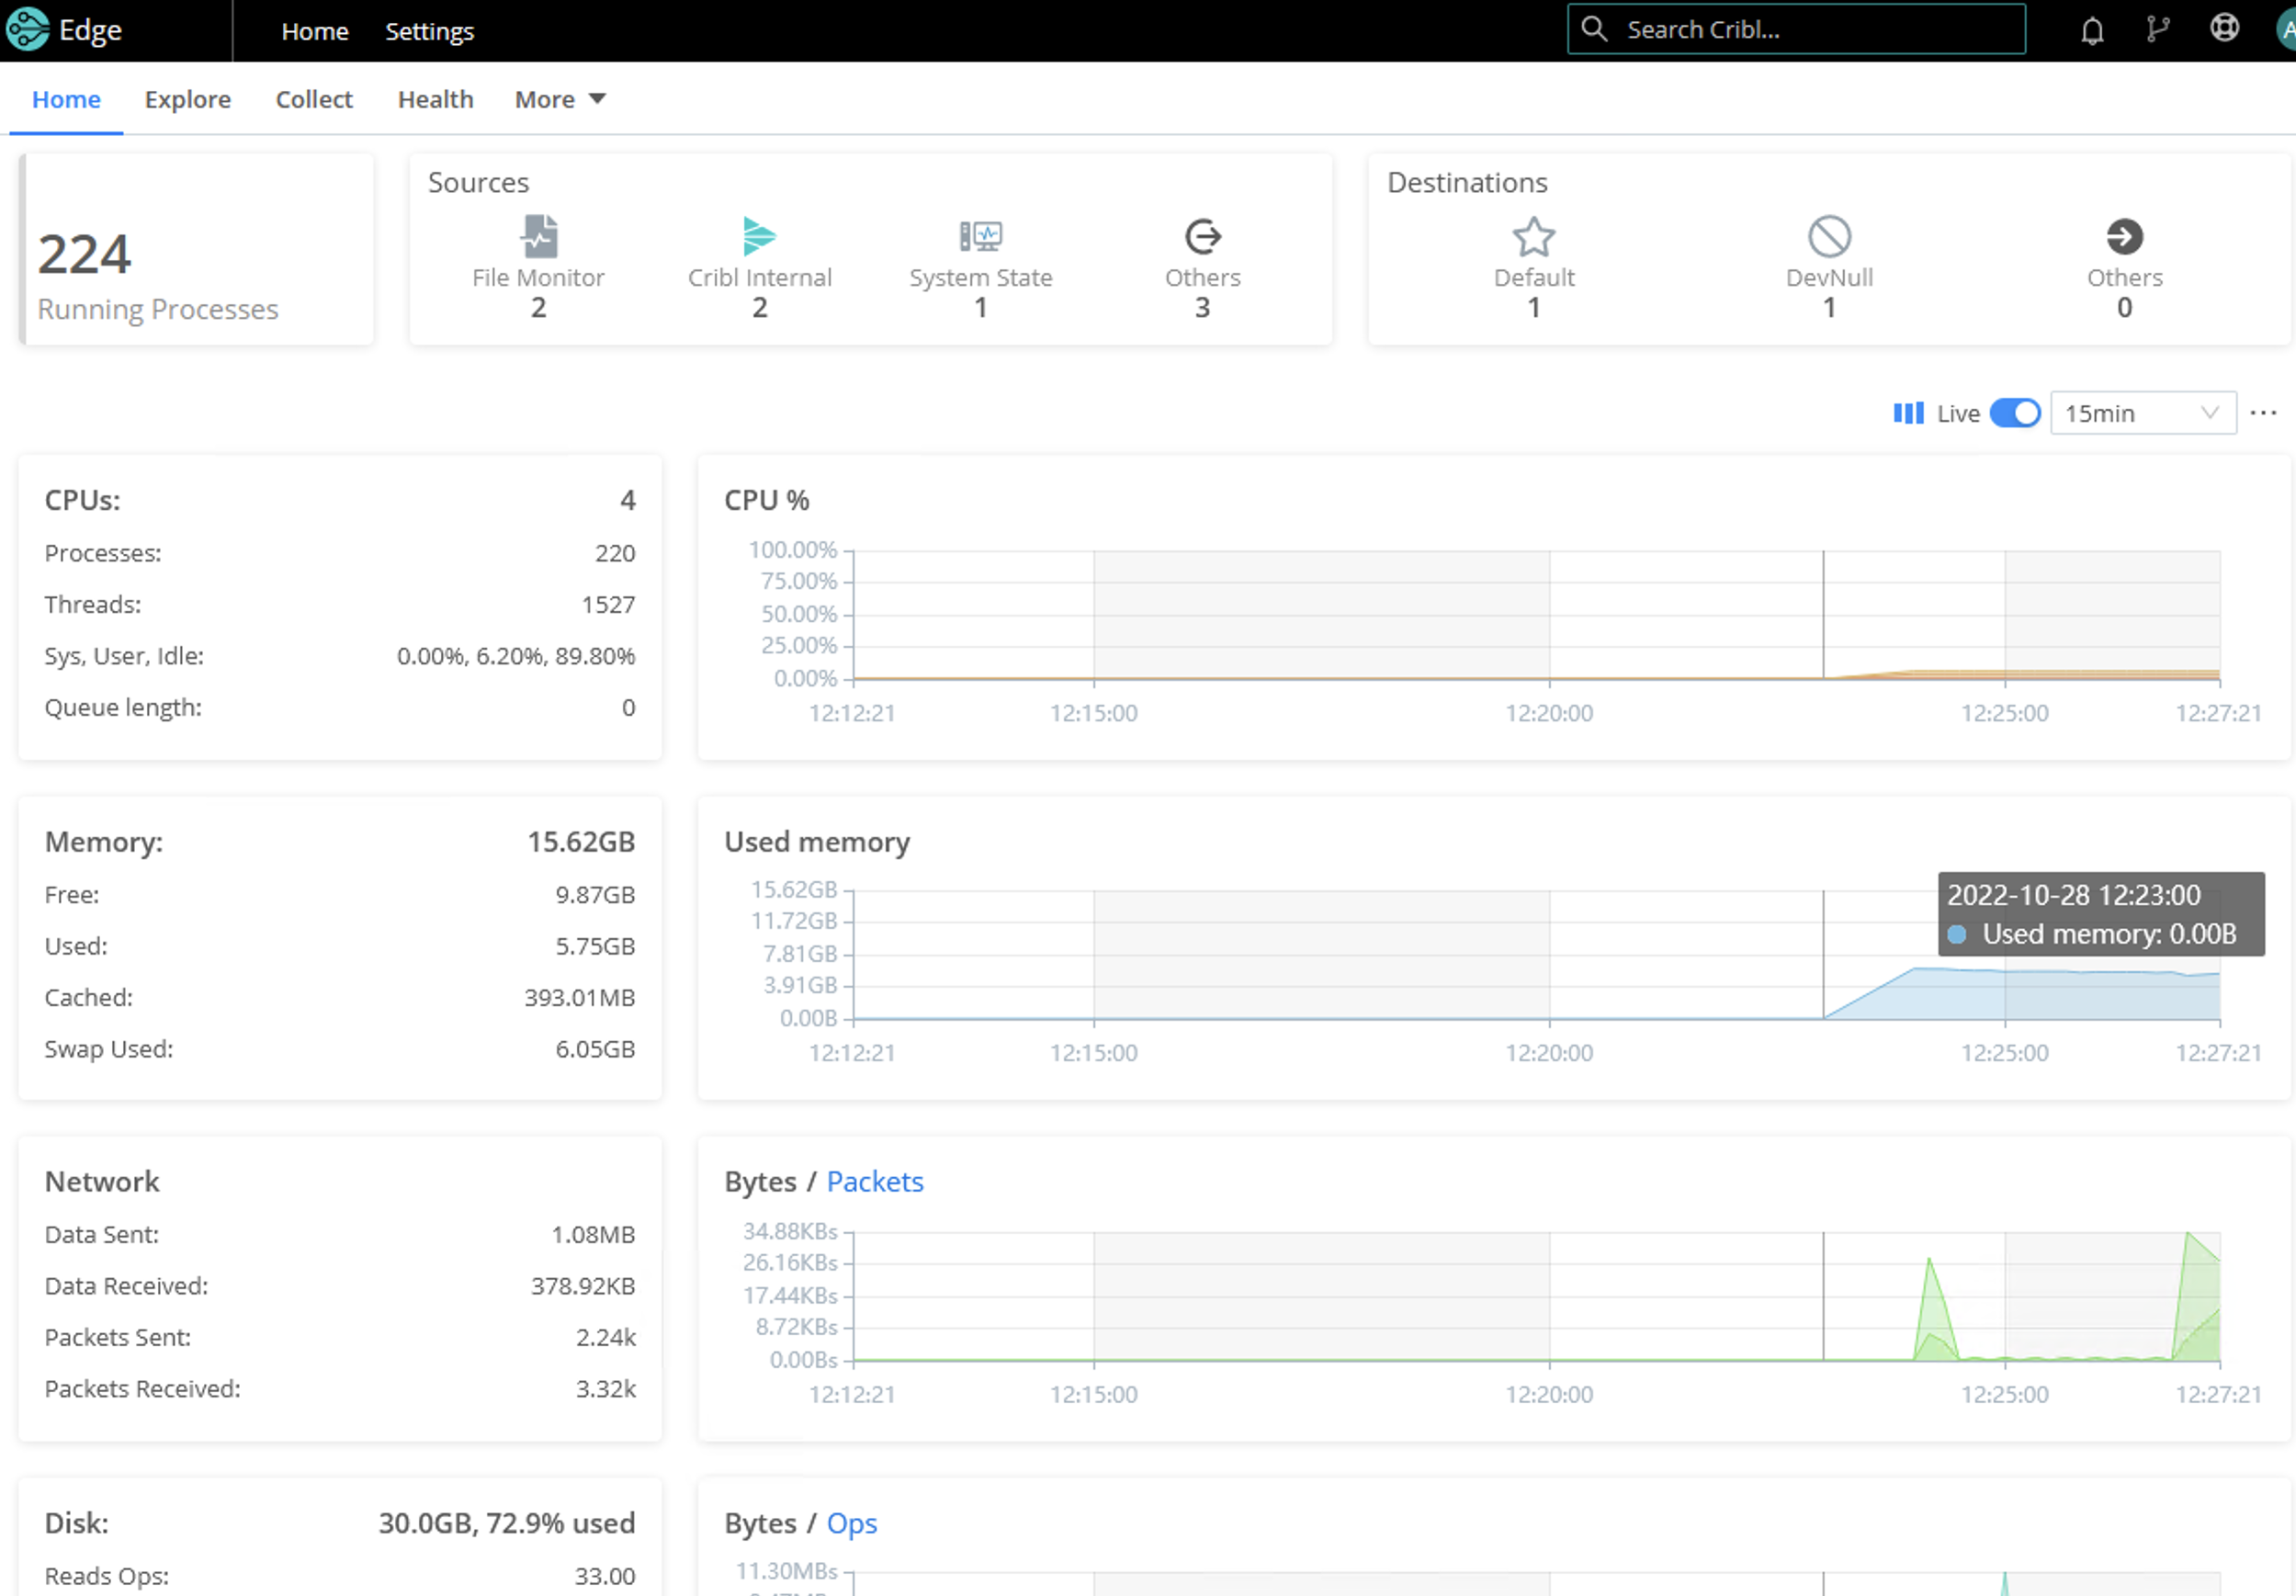Click the Packets Received value 3.32k

click(605, 1388)
